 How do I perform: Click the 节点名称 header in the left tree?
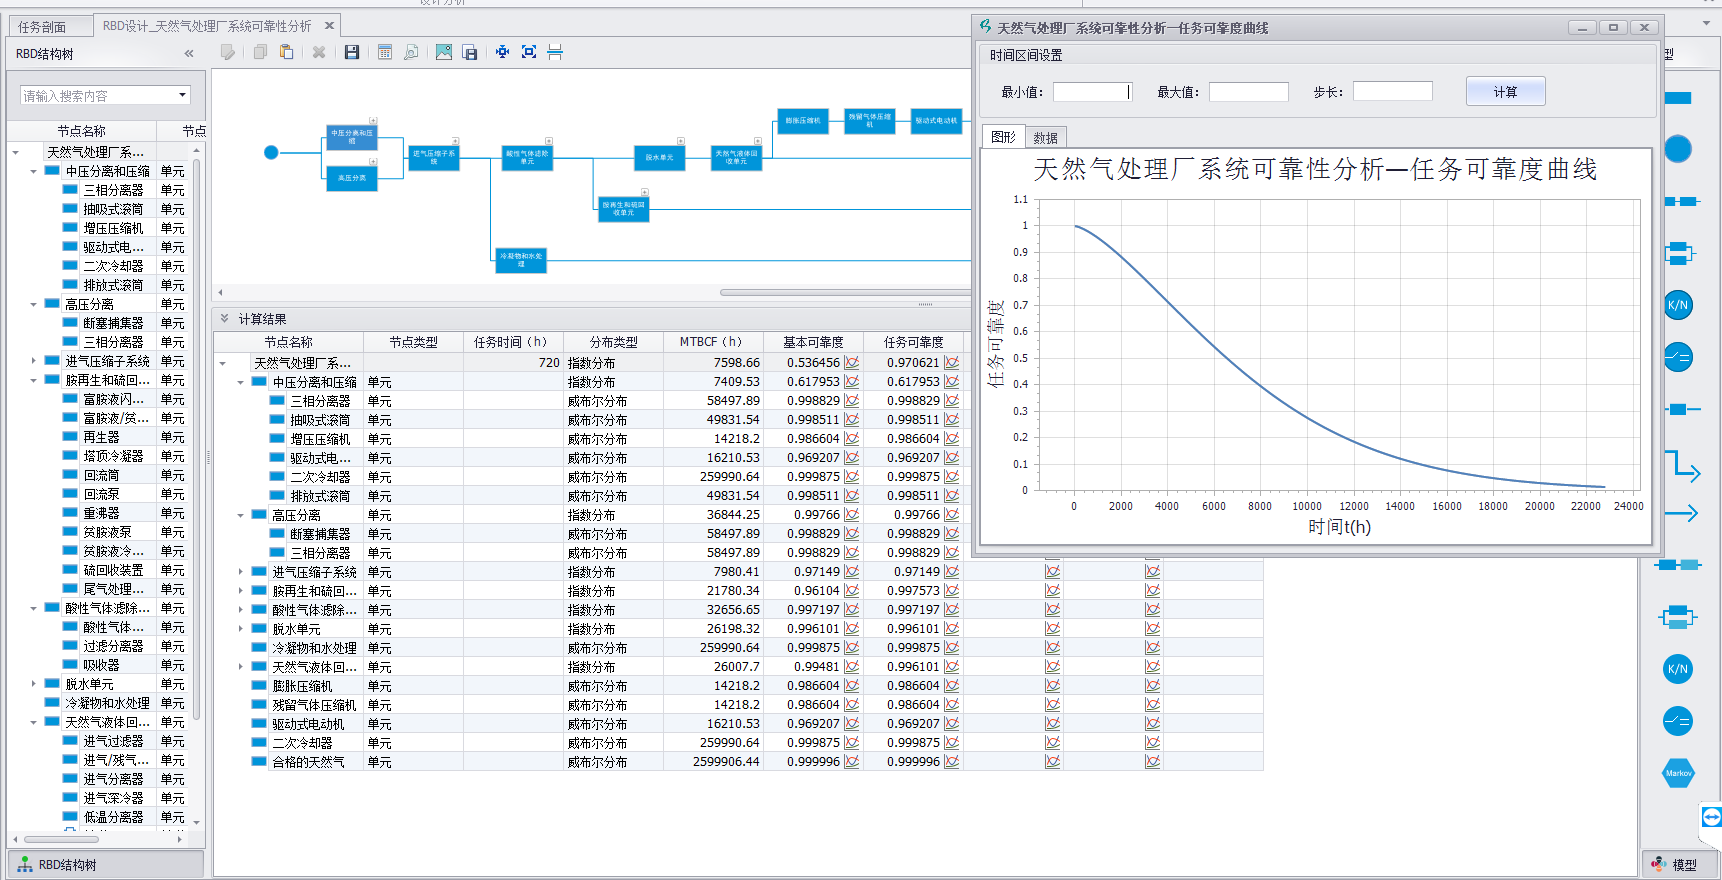(x=82, y=131)
